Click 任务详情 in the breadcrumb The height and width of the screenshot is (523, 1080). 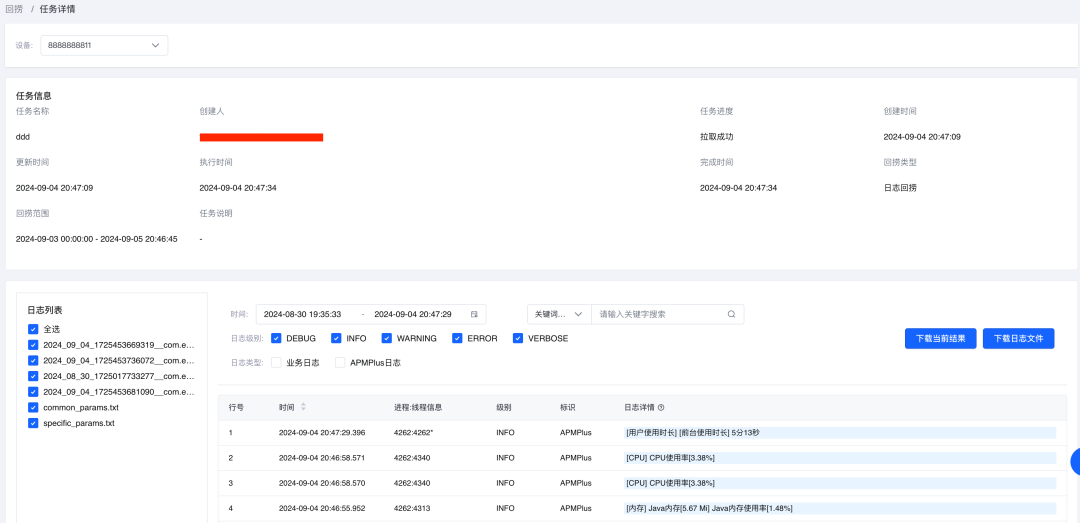pyautogui.click(x=57, y=9)
